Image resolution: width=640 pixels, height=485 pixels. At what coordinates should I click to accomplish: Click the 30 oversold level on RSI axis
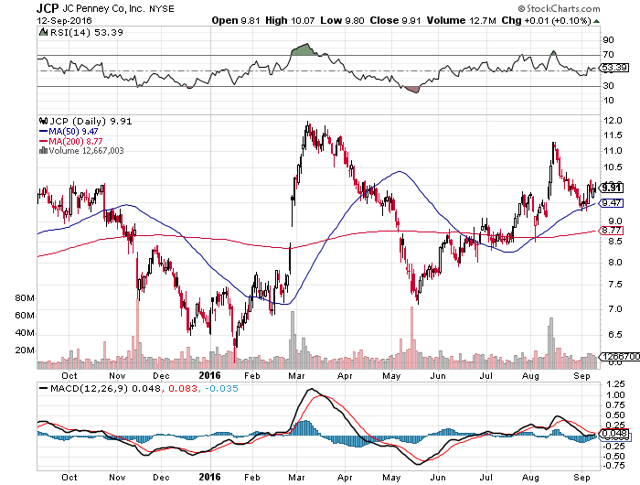pyautogui.click(x=608, y=85)
